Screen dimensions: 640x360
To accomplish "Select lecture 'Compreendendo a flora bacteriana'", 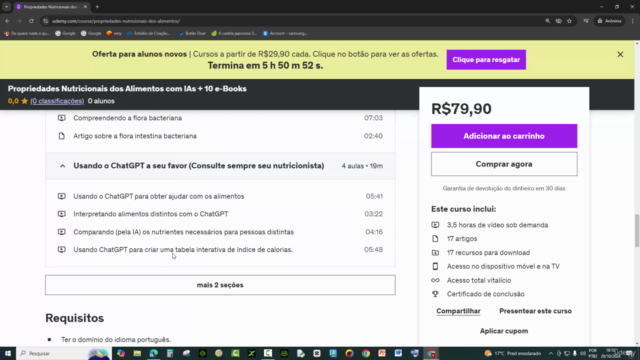I will 128,118.
